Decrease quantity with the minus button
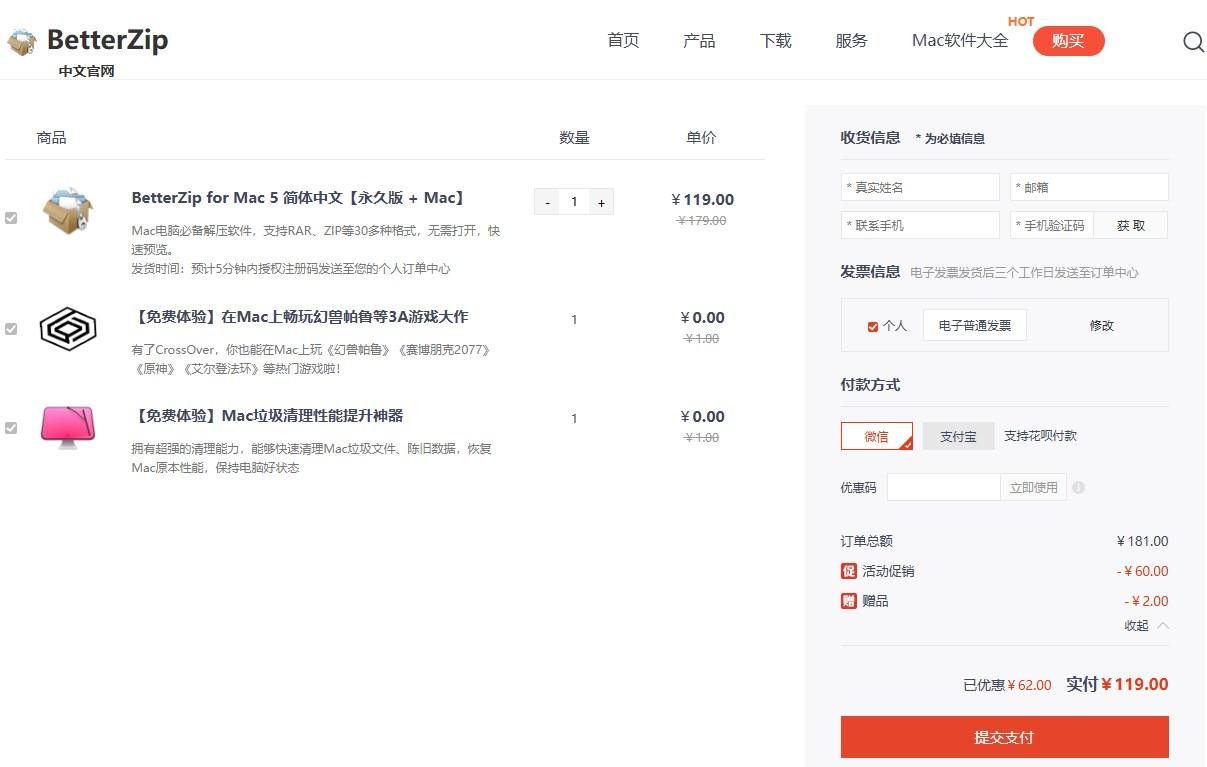1207x767 pixels. coord(547,203)
